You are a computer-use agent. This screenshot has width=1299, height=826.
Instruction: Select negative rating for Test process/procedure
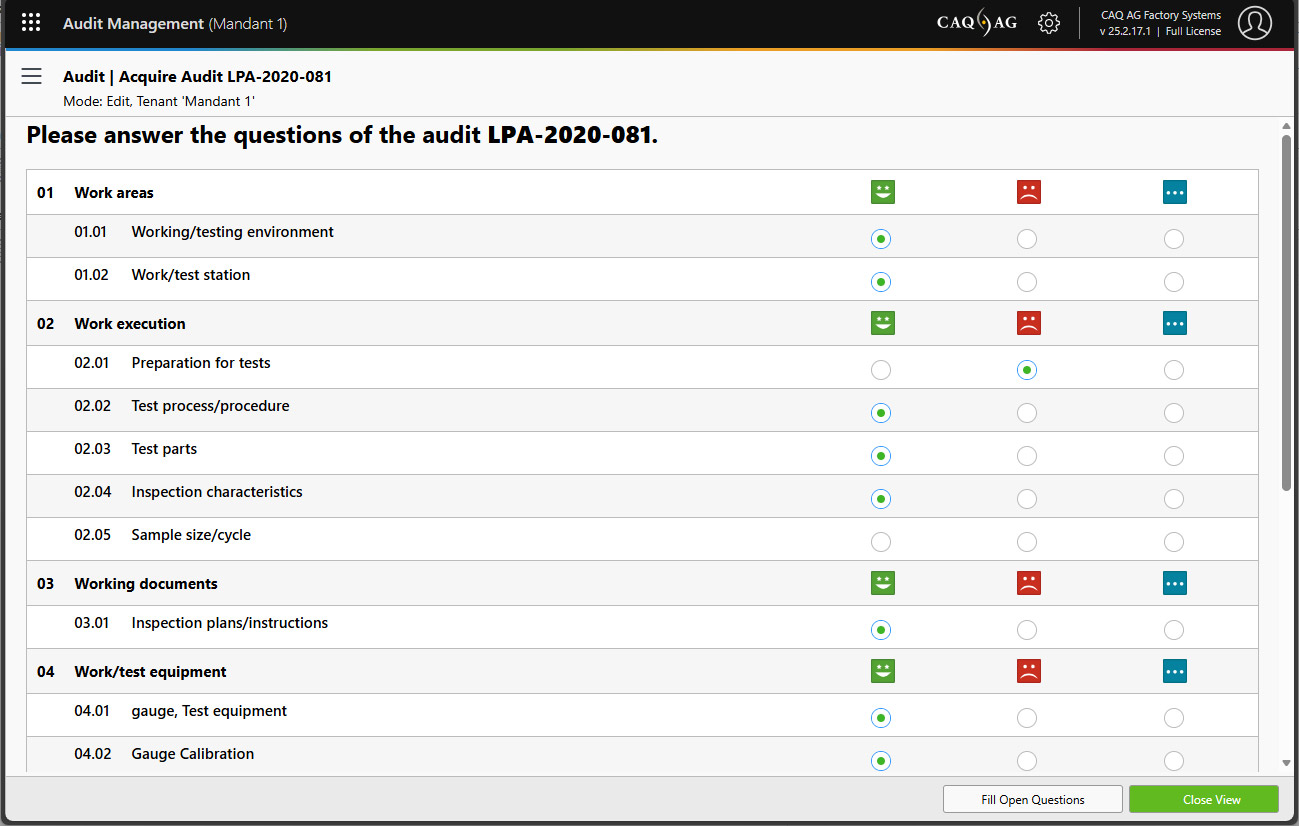pos(1027,413)
